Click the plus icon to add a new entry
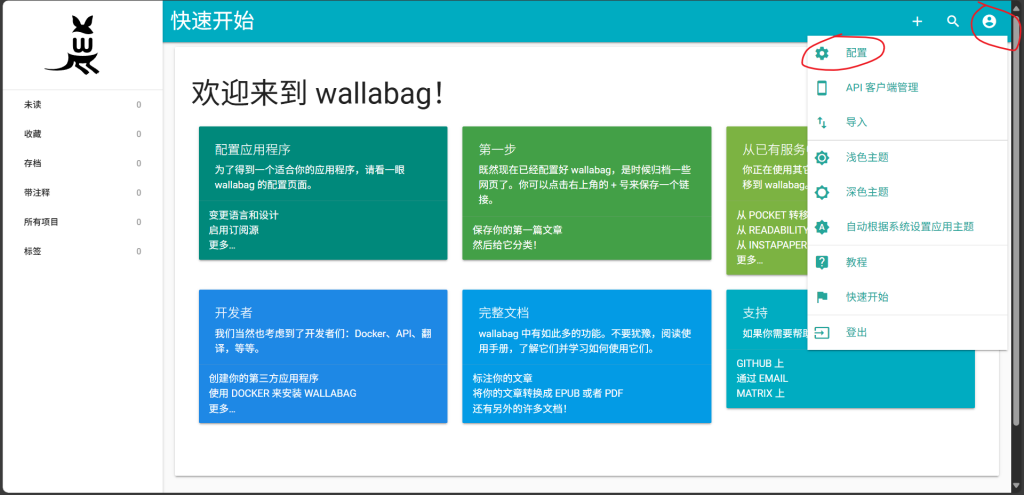This screenshot has width=1024, height=495. click(917, 21)
